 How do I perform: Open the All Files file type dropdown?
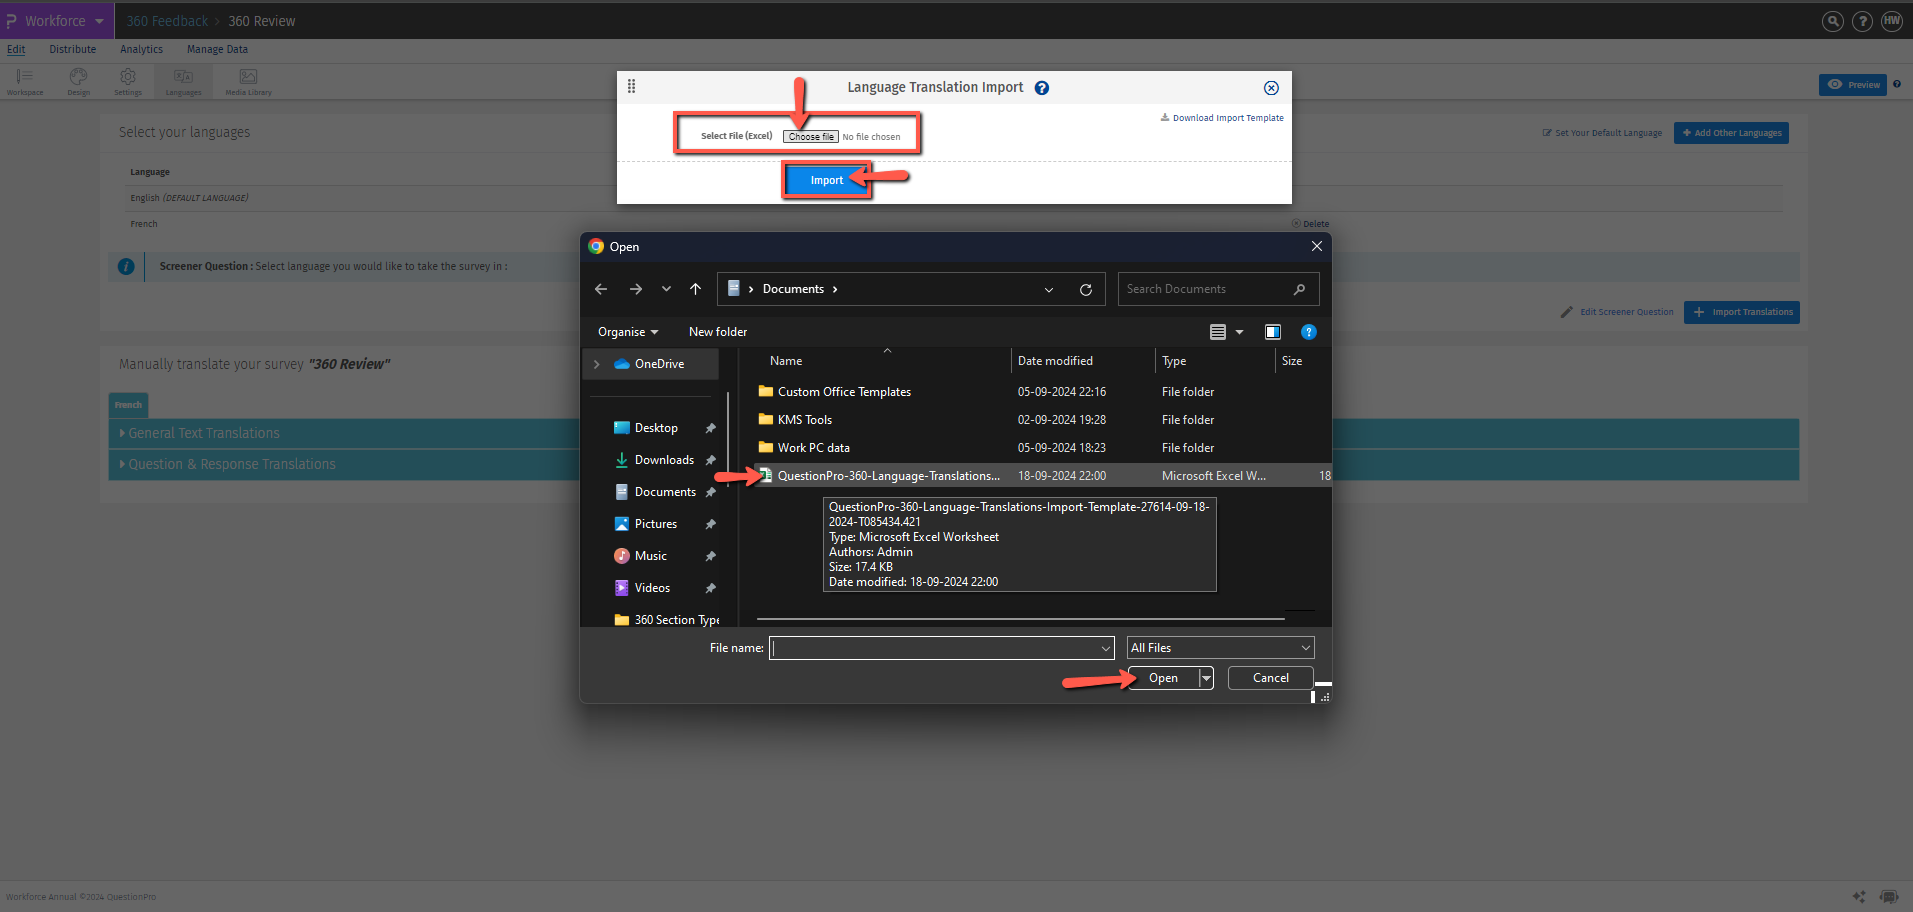1219,647
